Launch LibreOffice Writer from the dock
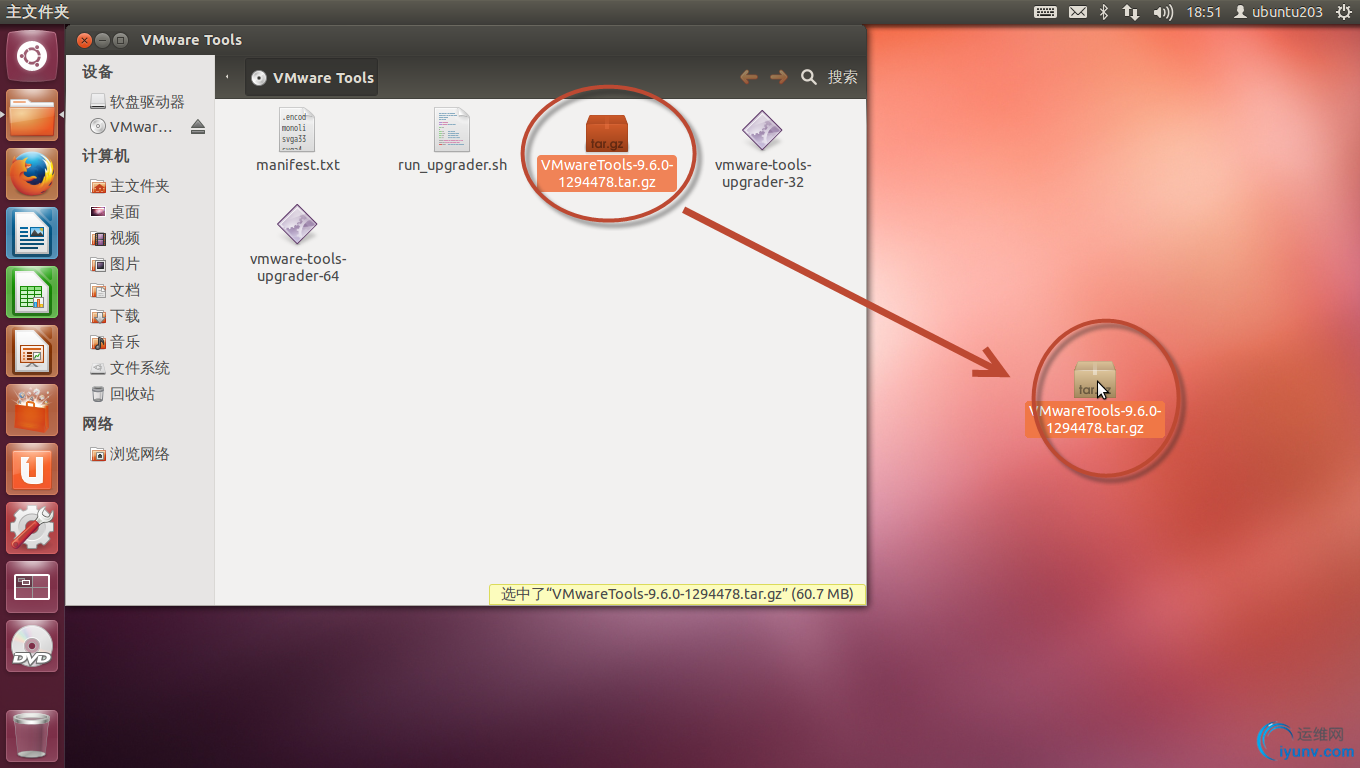This screenshot has width=1360, height=768. (32, 233)
